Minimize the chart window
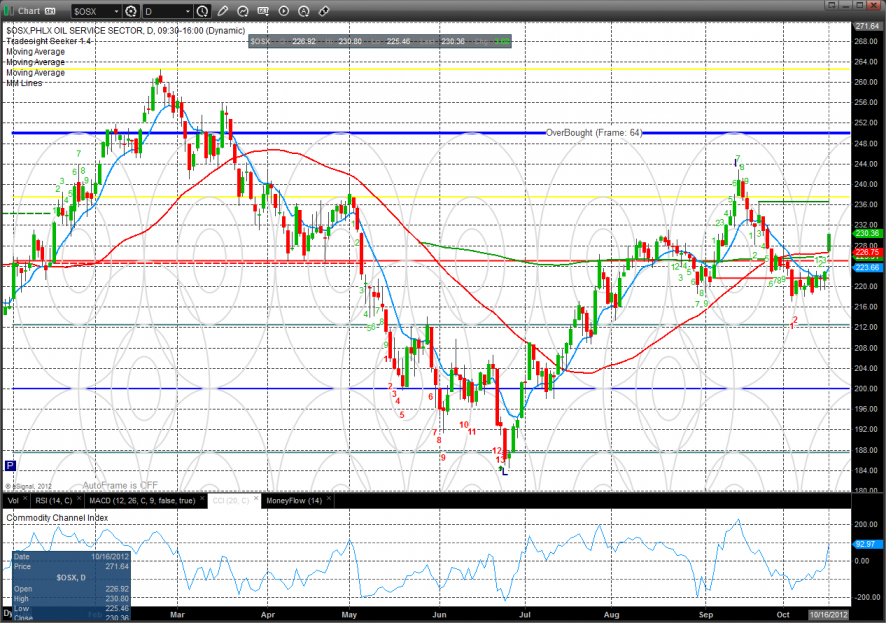Viewport: 886px width, 623px height. pyautogui.click(x=846, y=5)
